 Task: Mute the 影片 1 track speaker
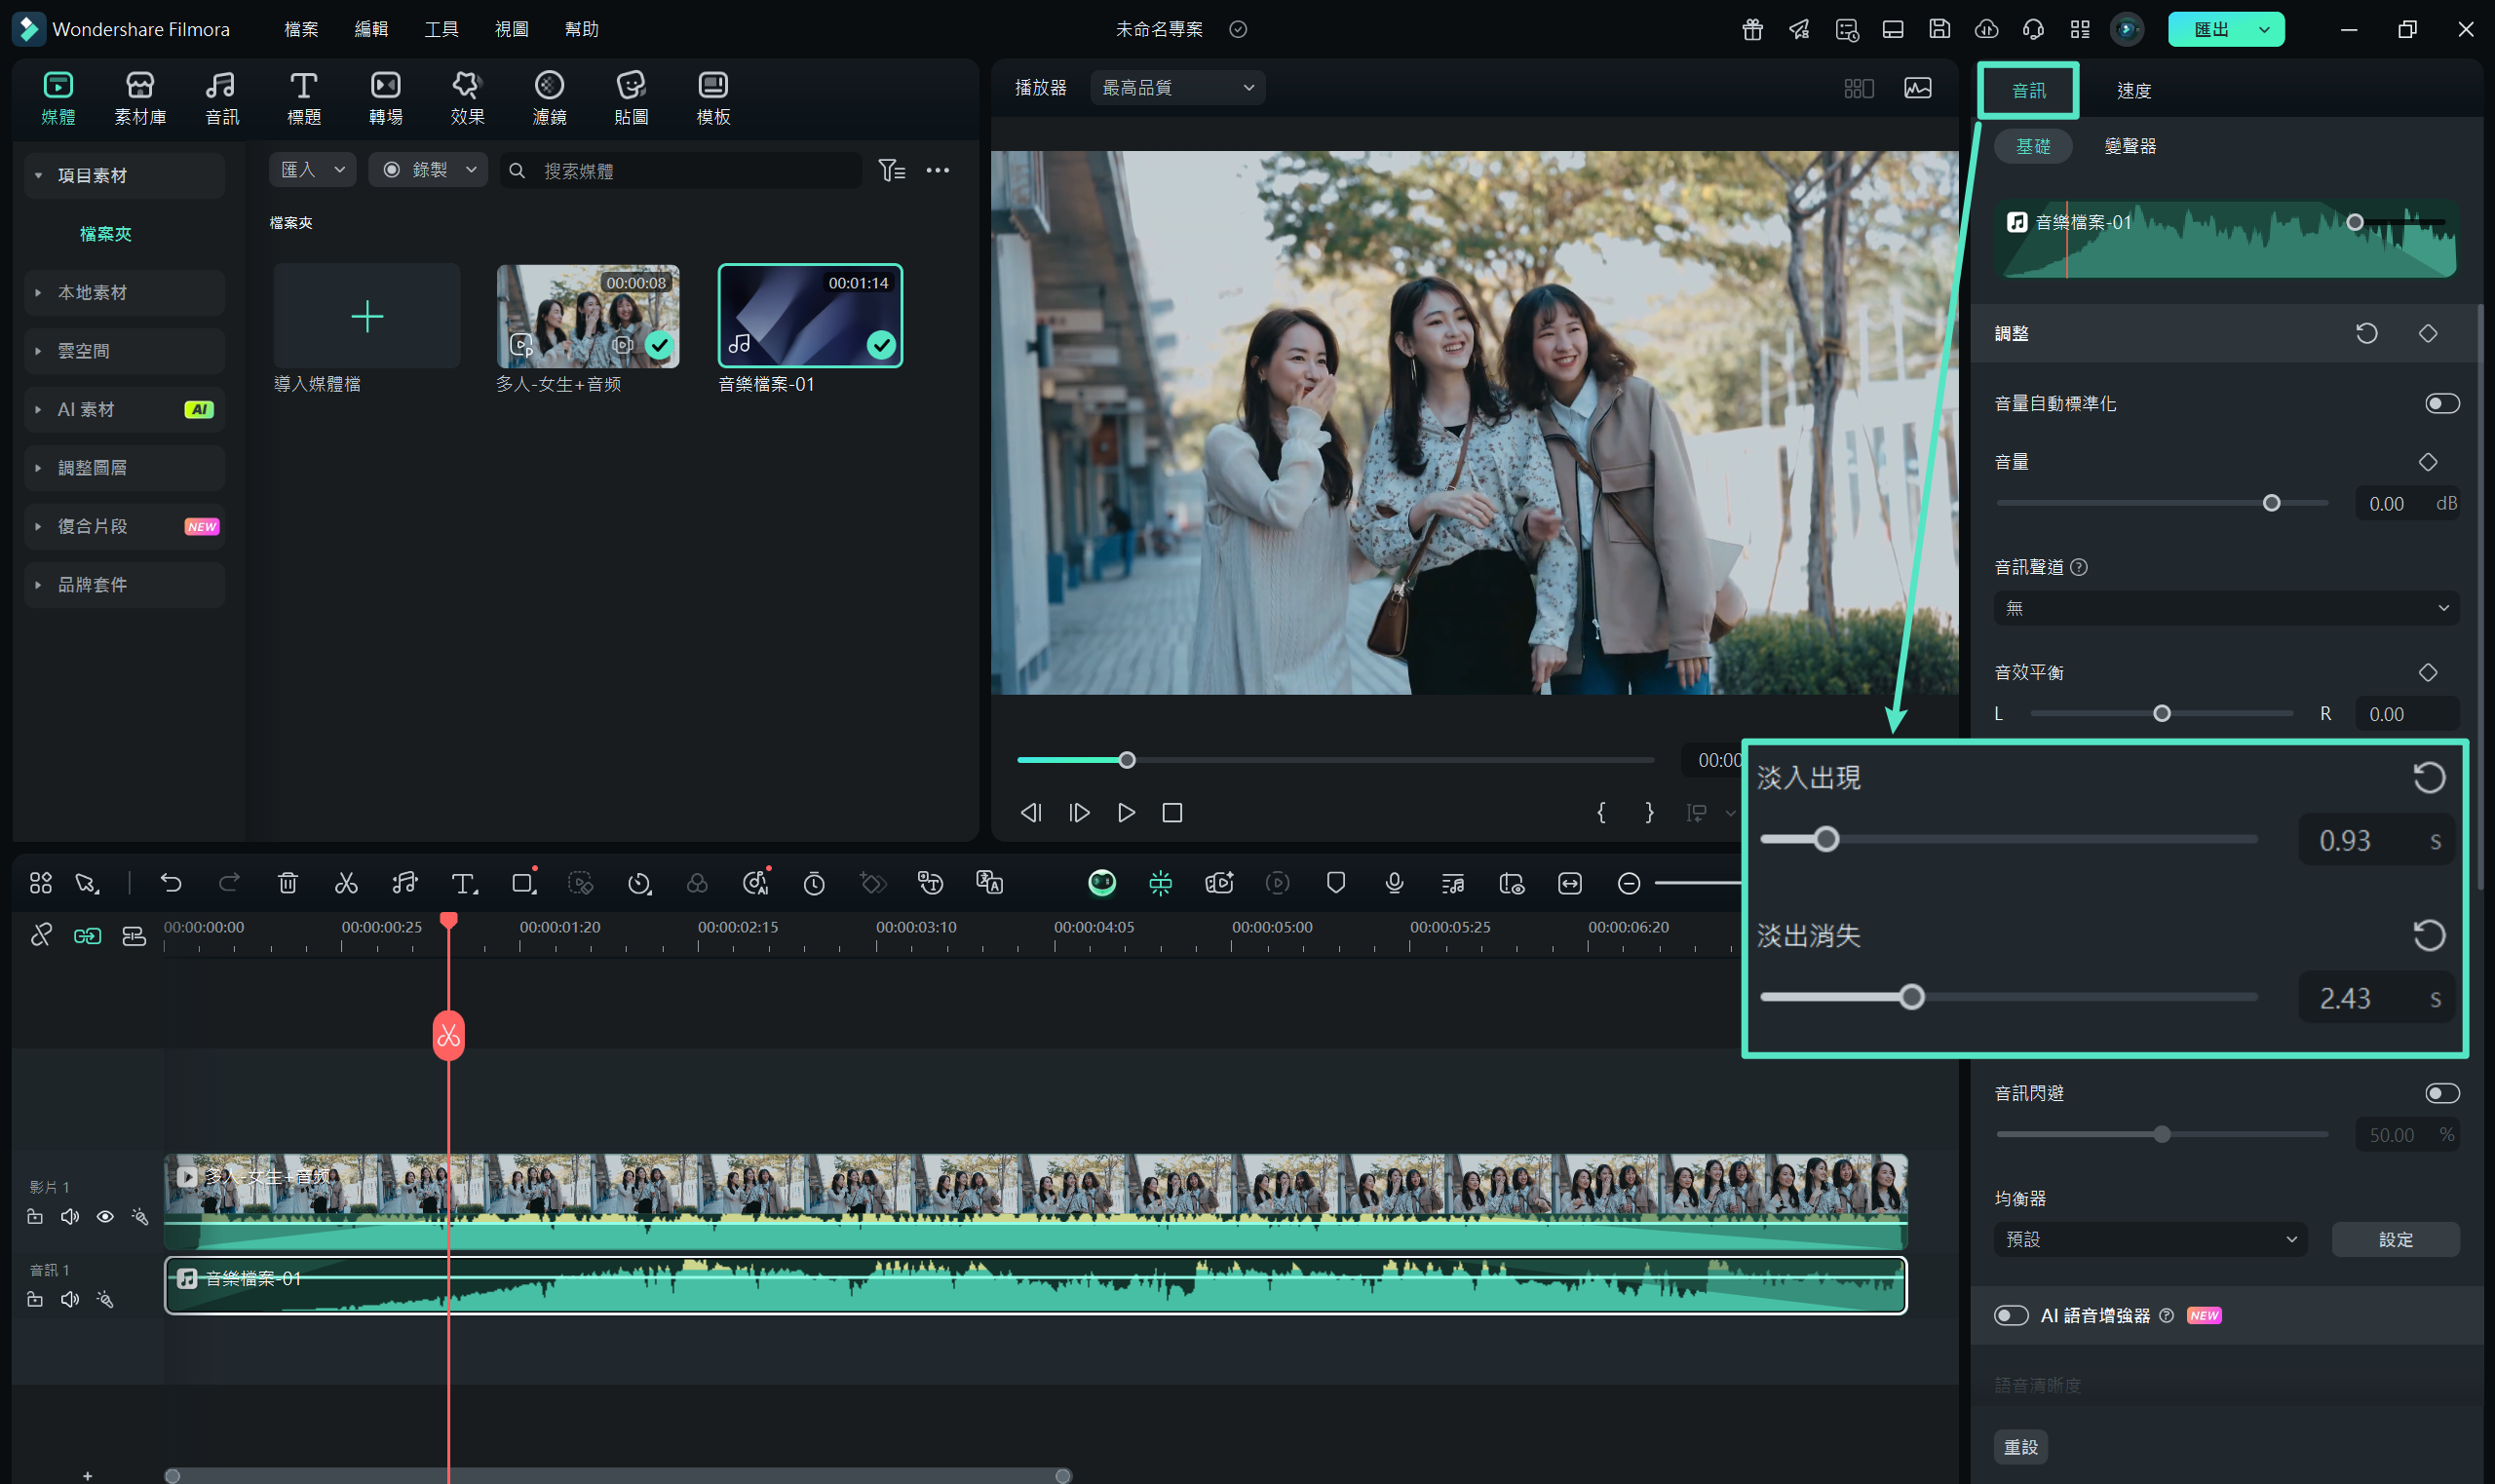pyautogui.click(x=70, y=1217)
